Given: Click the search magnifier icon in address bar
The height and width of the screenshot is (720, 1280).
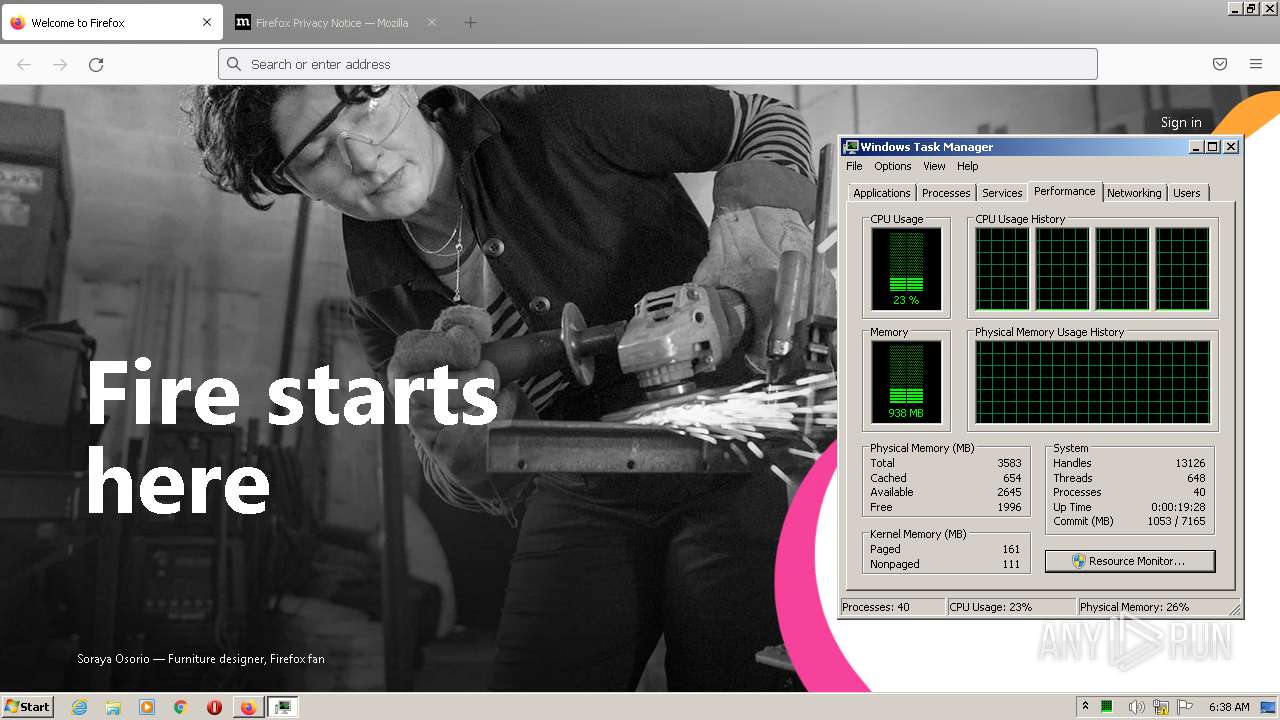Looking at the screenshot, I should click(x=234, y=64).
